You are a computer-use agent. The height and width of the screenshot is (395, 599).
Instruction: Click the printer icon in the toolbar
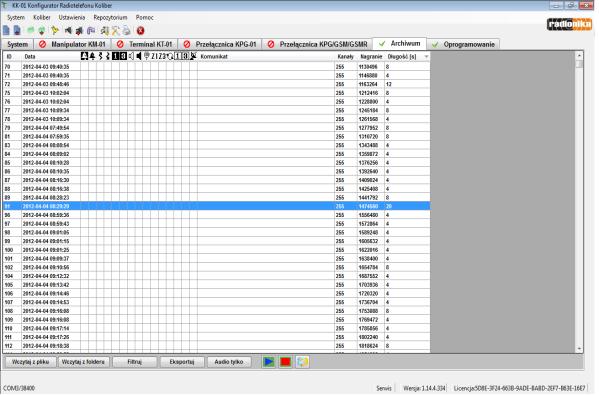tap(126, 31)
